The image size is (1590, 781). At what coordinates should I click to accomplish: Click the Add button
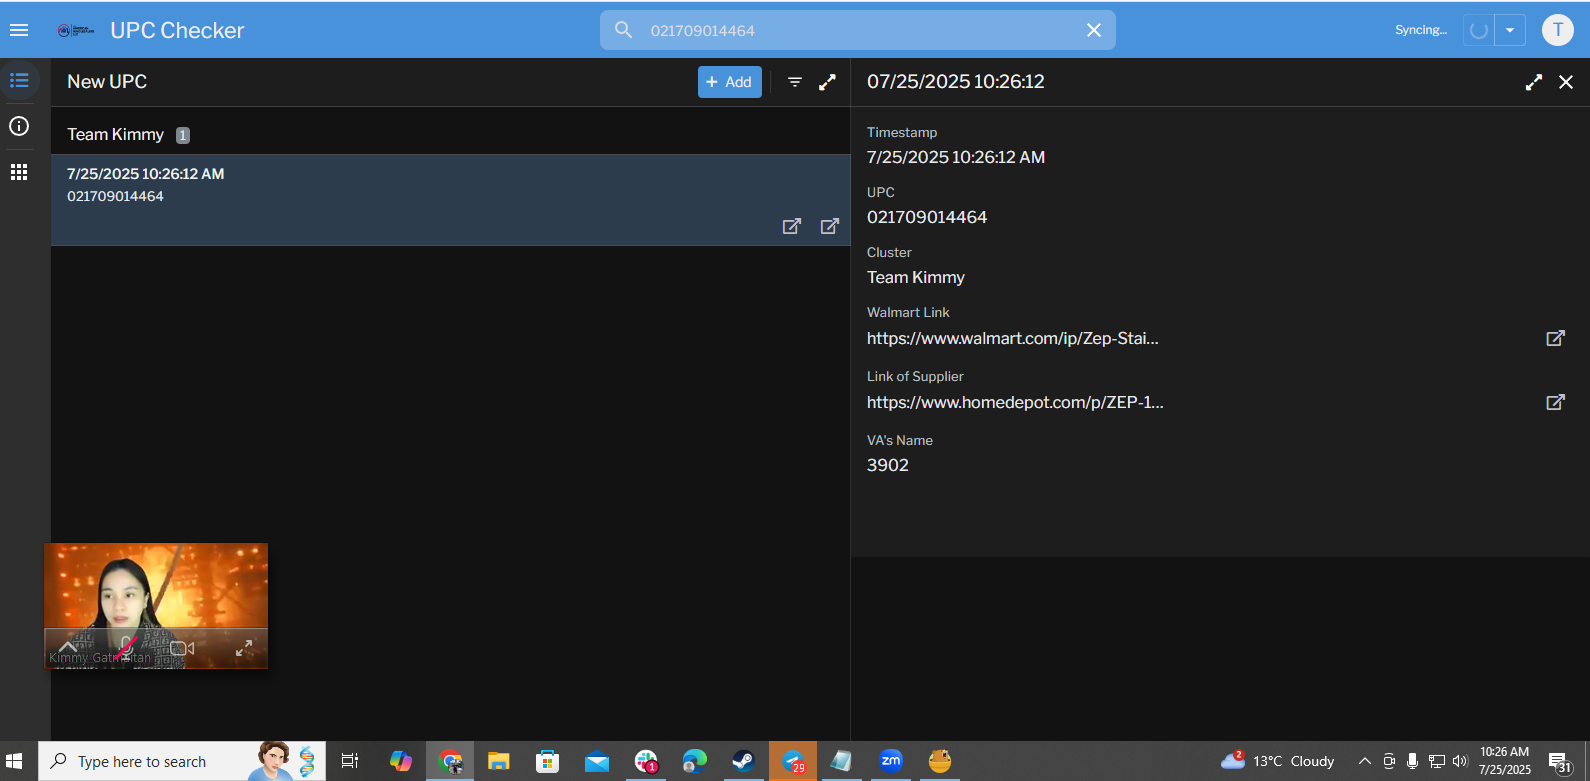click(x=729, y=82)
